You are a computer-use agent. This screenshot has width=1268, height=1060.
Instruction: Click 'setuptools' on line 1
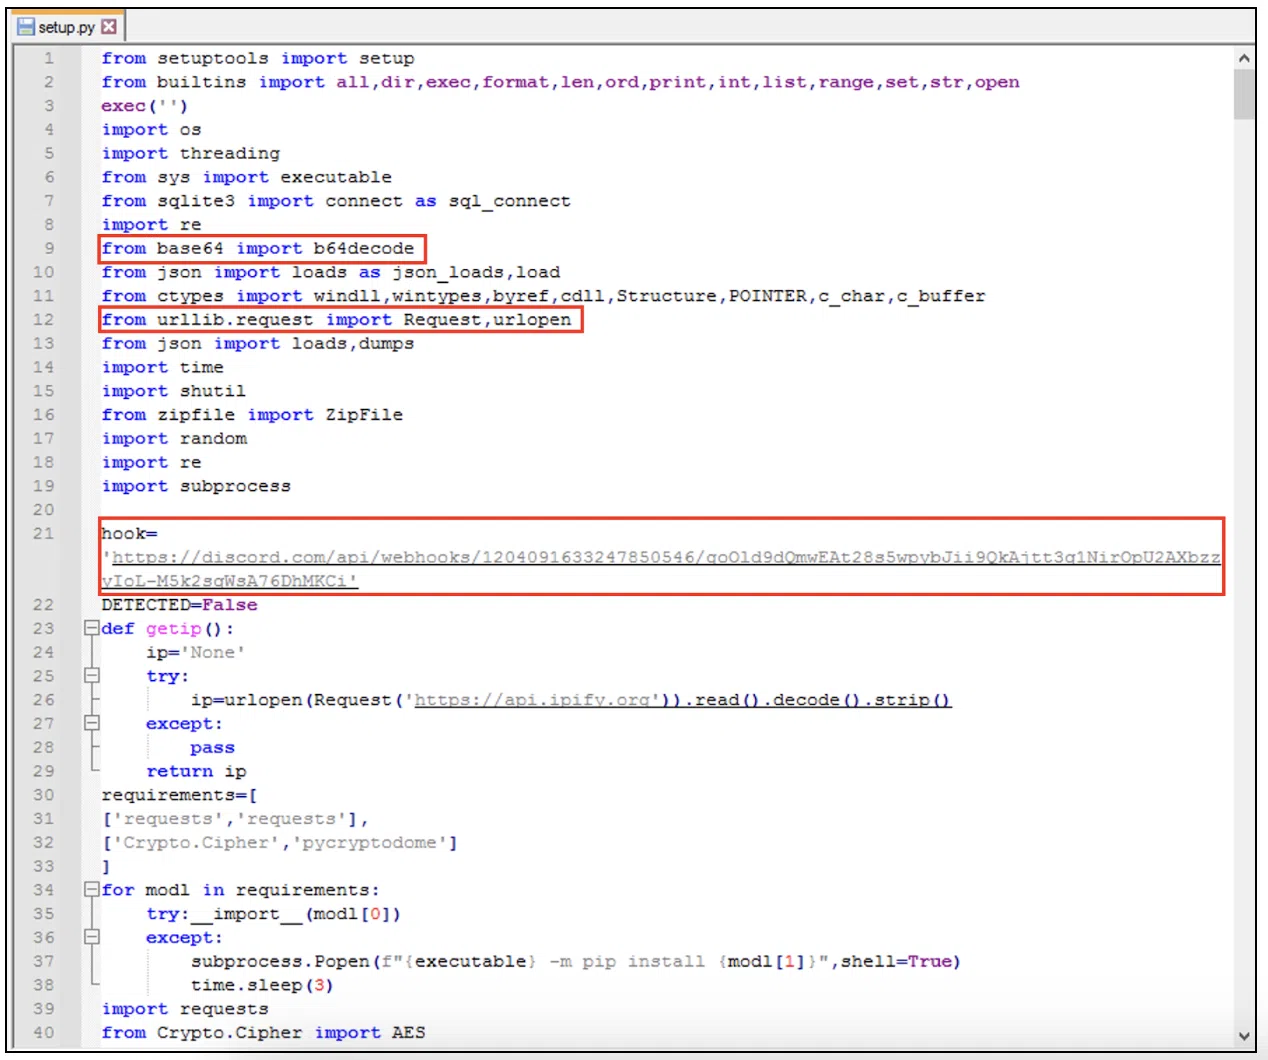click(213, 58)
